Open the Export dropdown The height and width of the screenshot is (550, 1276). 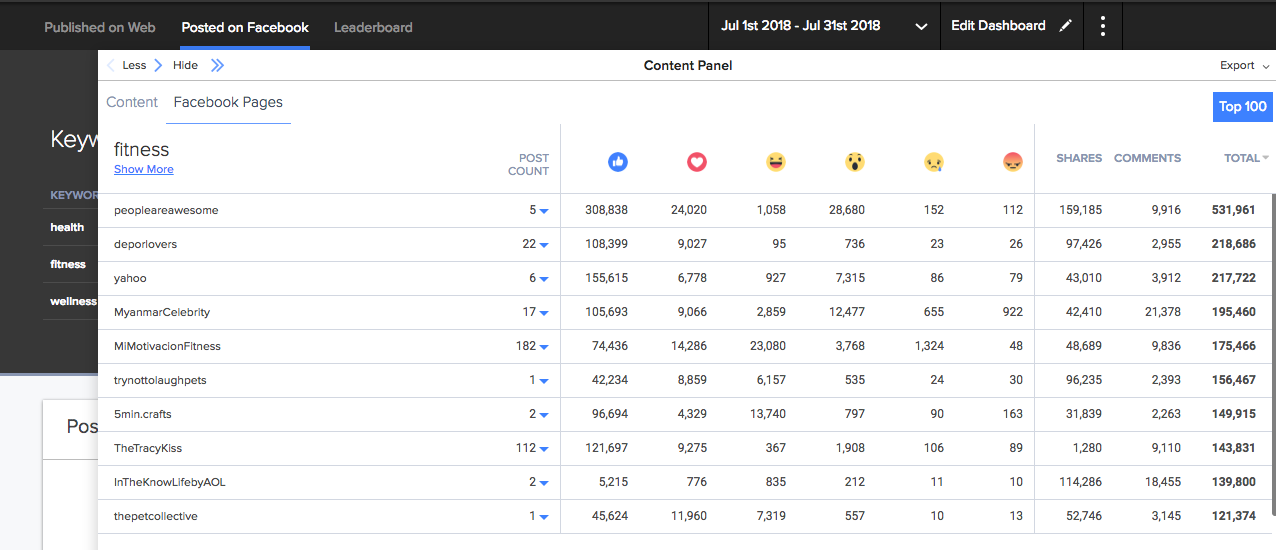(x=1245, y=66)
